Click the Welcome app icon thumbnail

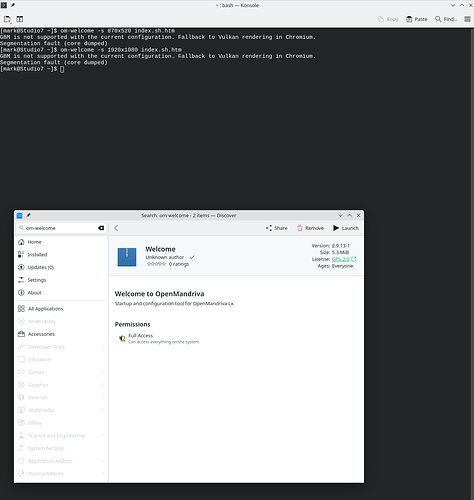[127, 257]
